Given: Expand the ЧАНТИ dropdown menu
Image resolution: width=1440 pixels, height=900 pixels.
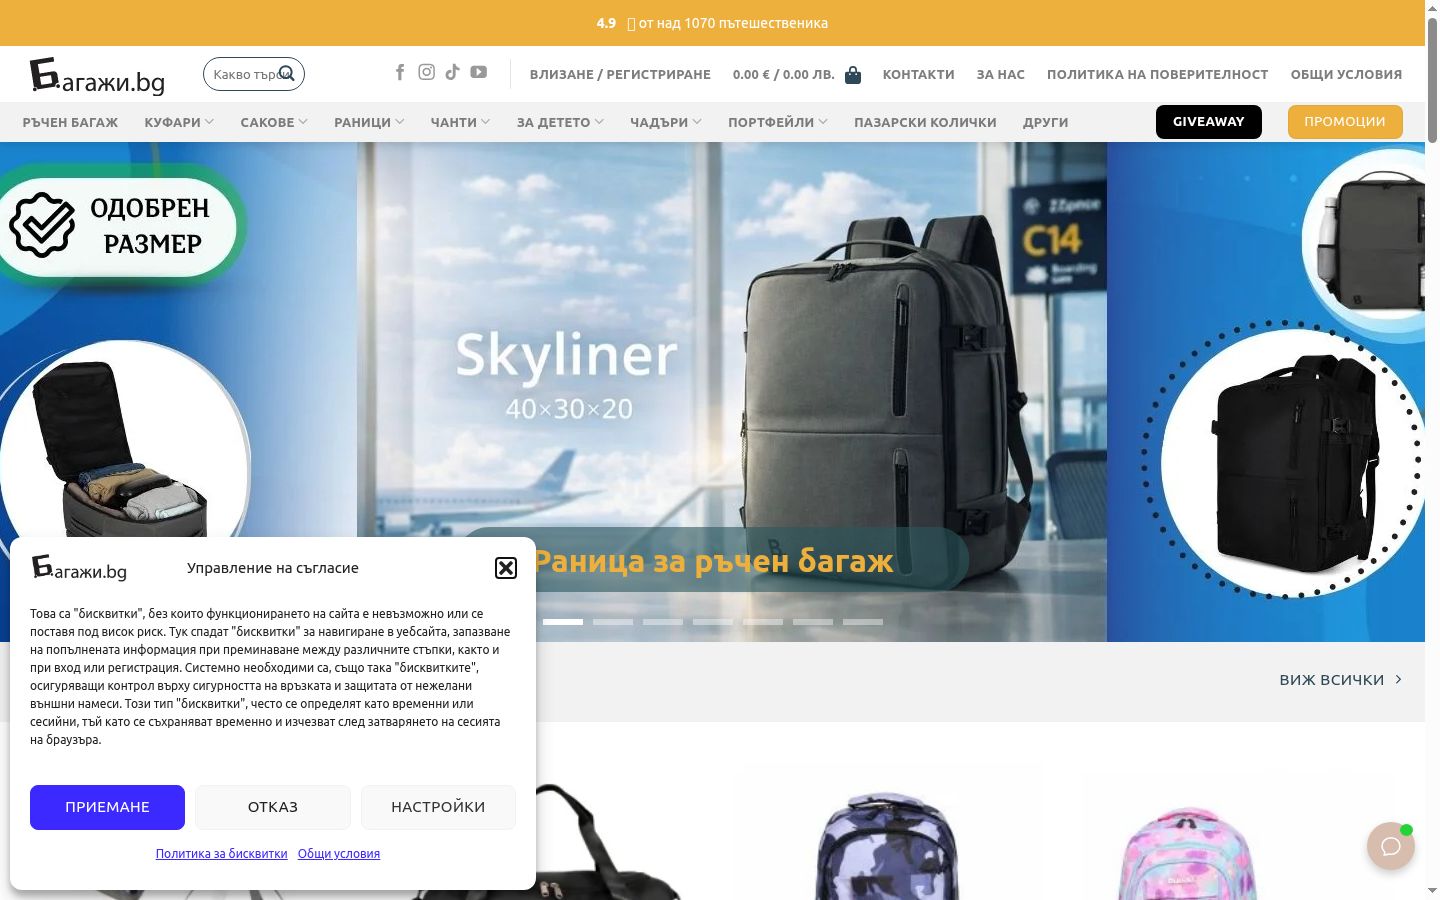Looking at the screenshot, I should [460, 122].
